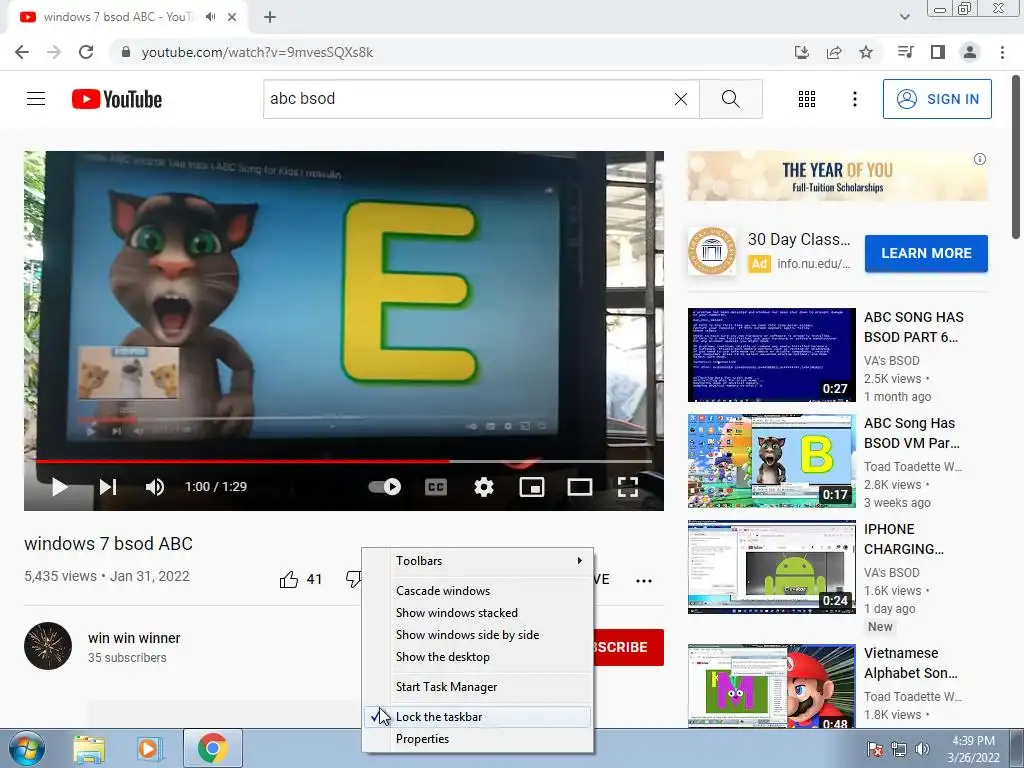Viewport: 1024px width, 768px height.
Task: Open more actions ellipsis under video
Action: pyautogui.click(x=644, y=581)
